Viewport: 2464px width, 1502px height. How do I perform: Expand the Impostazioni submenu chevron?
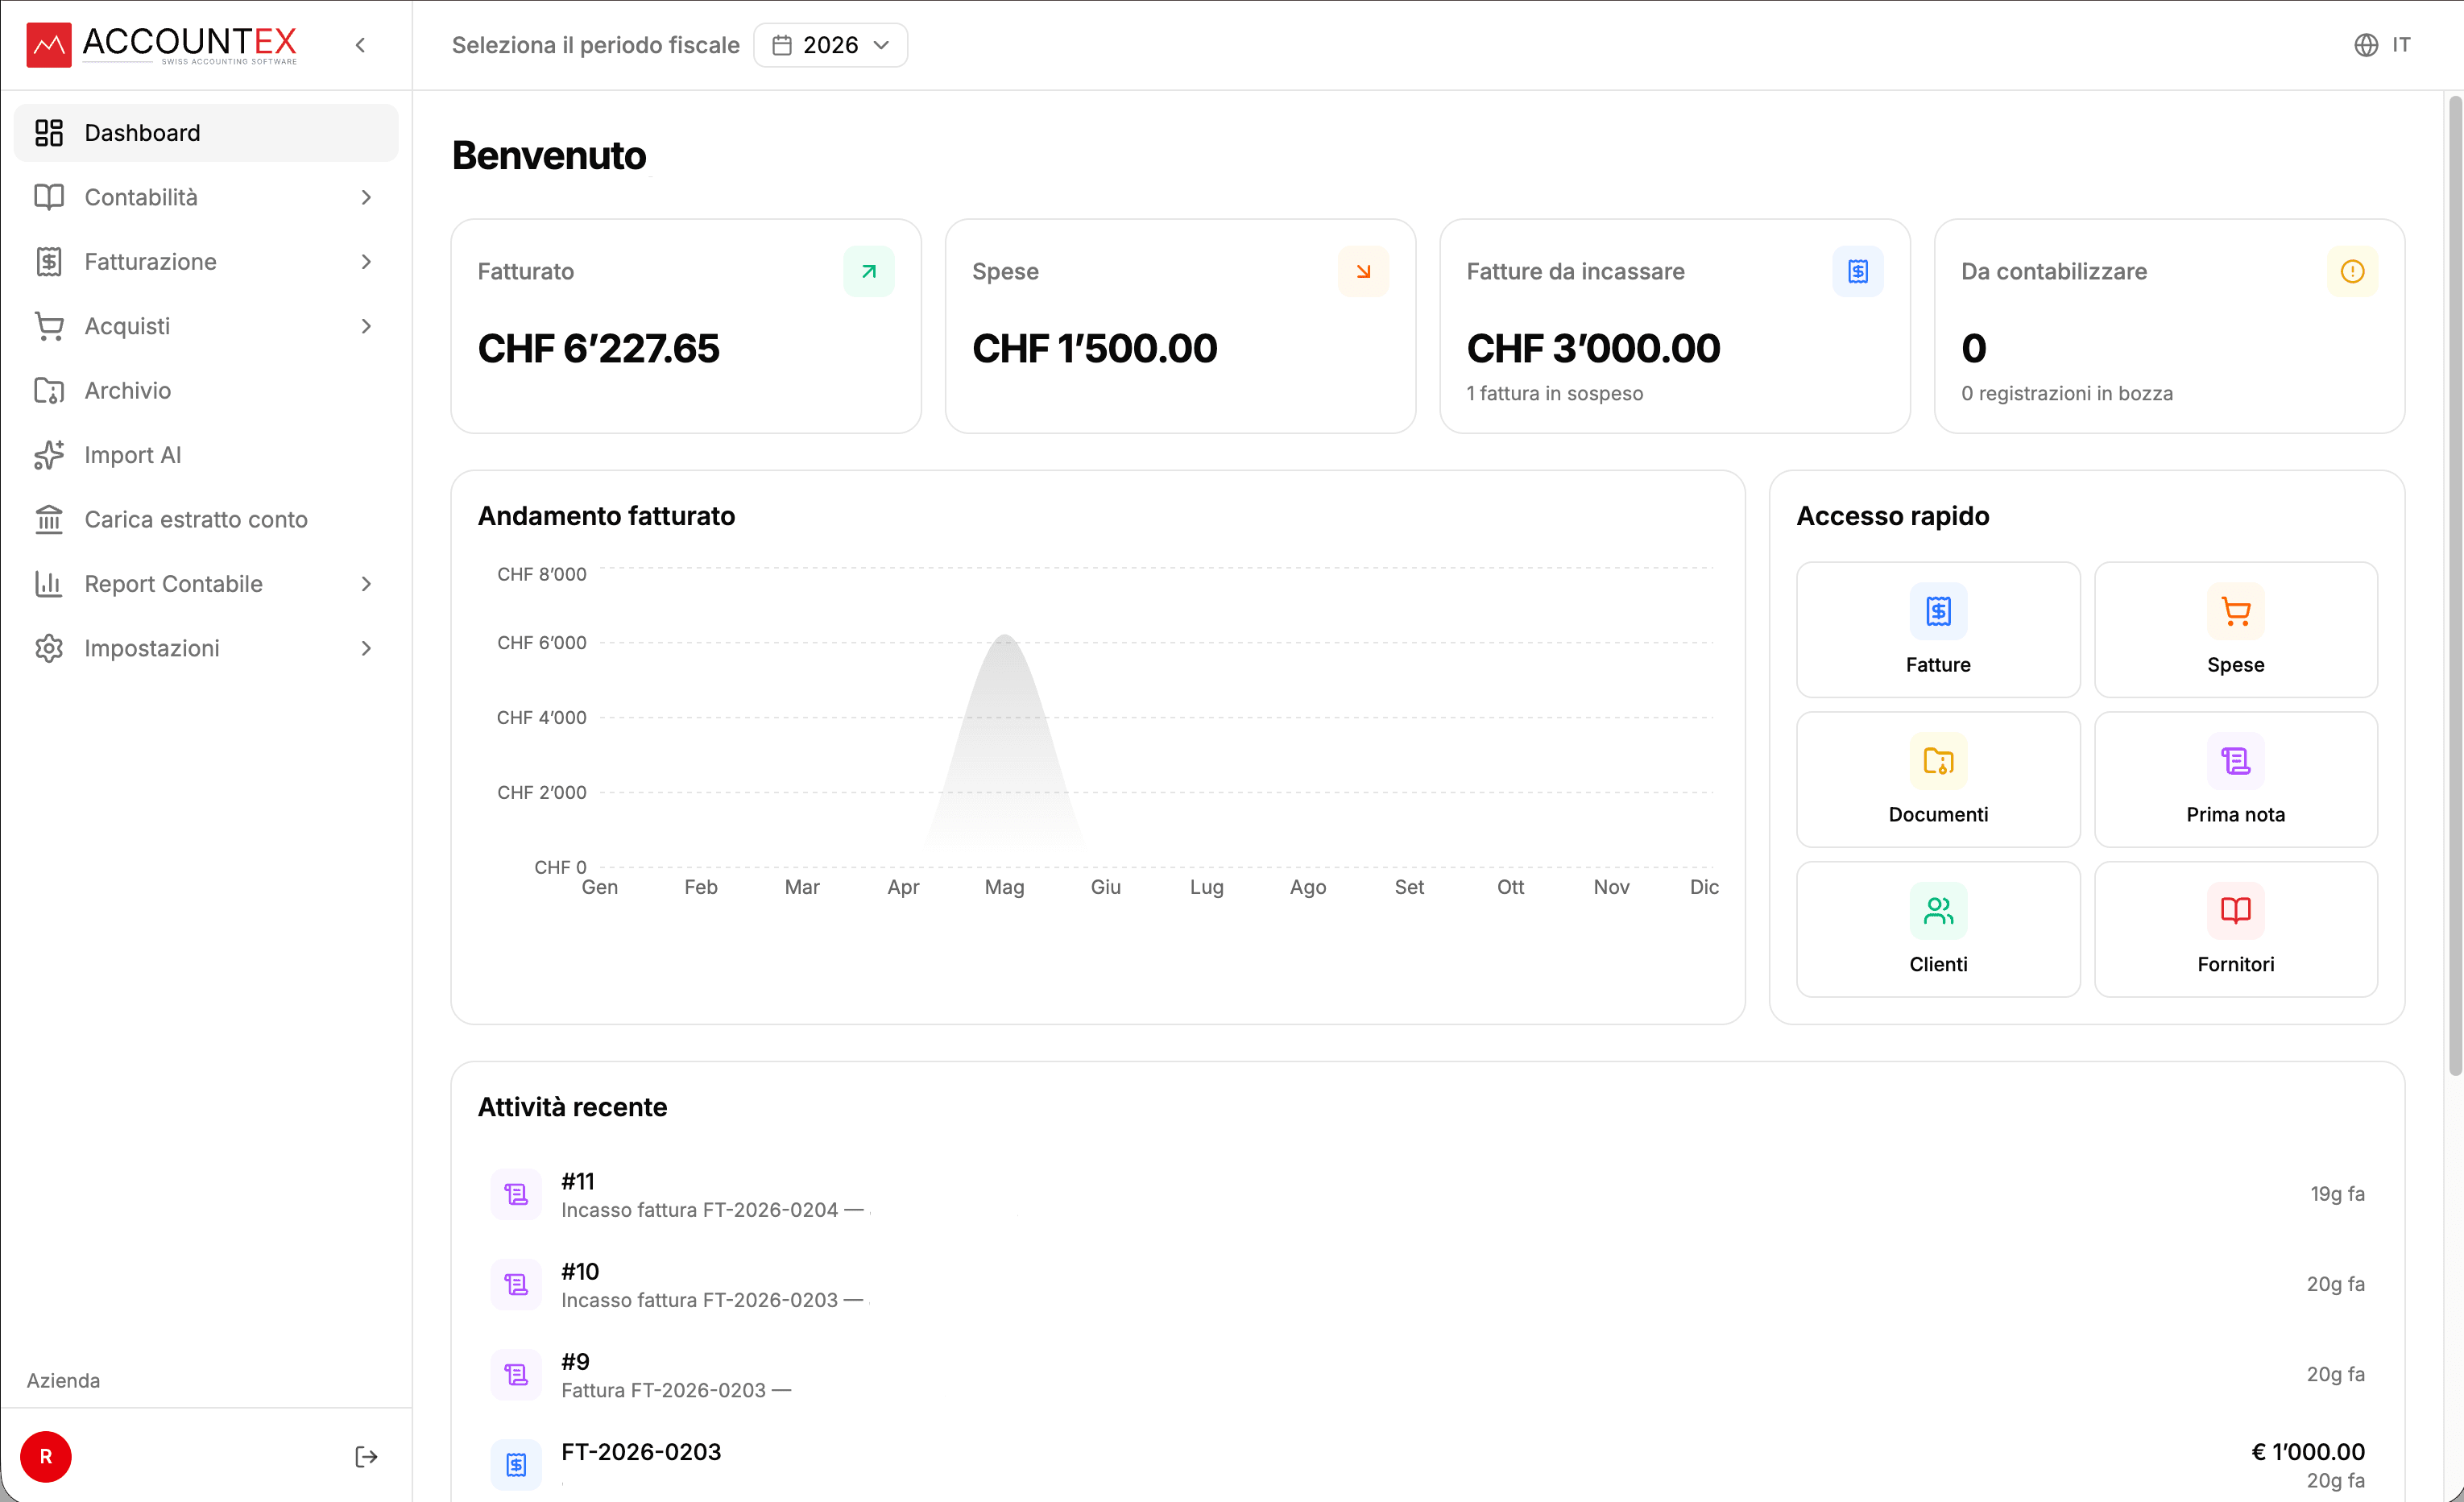coord(366,648)
